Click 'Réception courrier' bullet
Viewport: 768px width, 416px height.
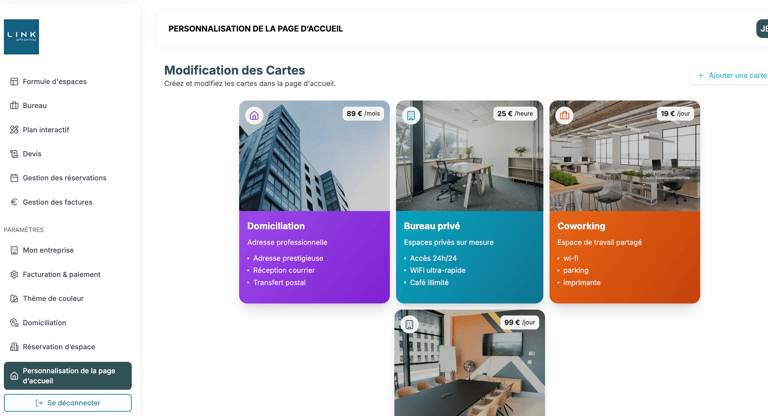tap(284, 270)
